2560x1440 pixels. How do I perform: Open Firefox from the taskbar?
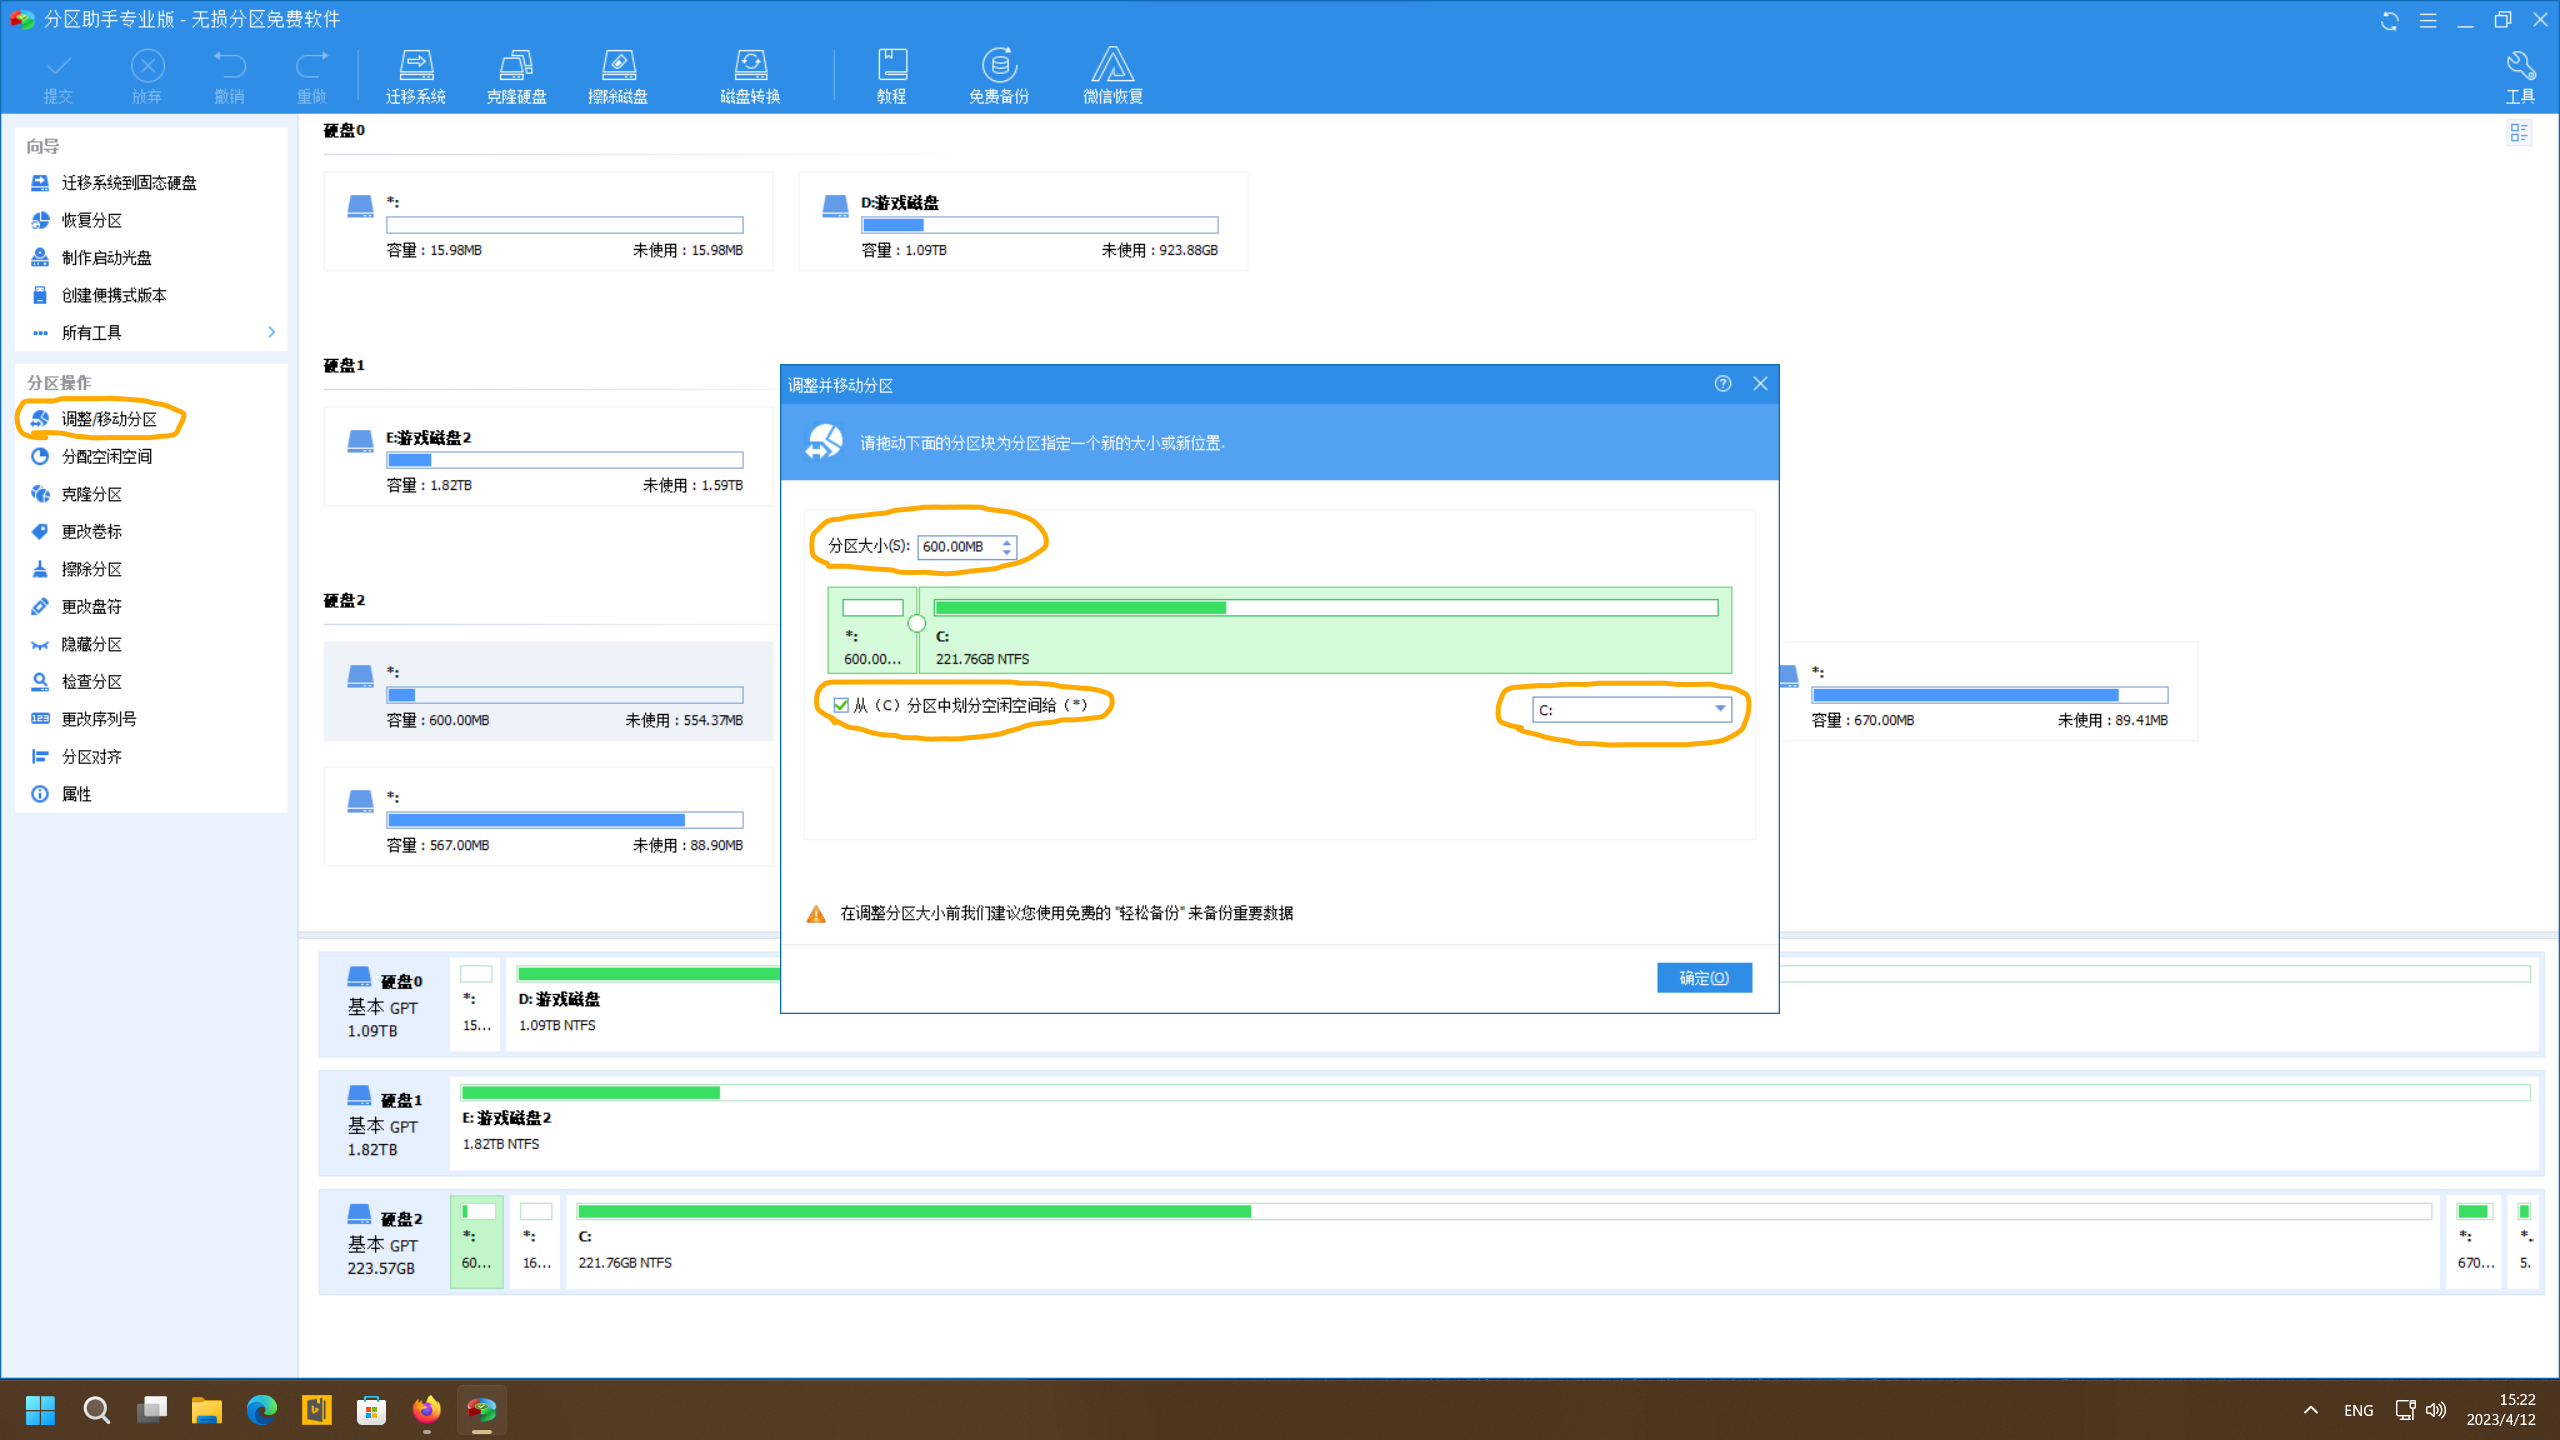(x=427, y=1410)
